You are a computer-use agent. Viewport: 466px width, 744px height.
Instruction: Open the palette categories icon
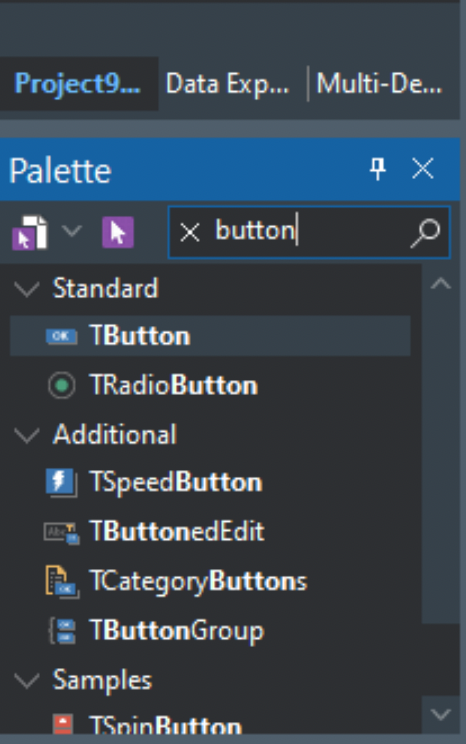click(x=30, y=232)
